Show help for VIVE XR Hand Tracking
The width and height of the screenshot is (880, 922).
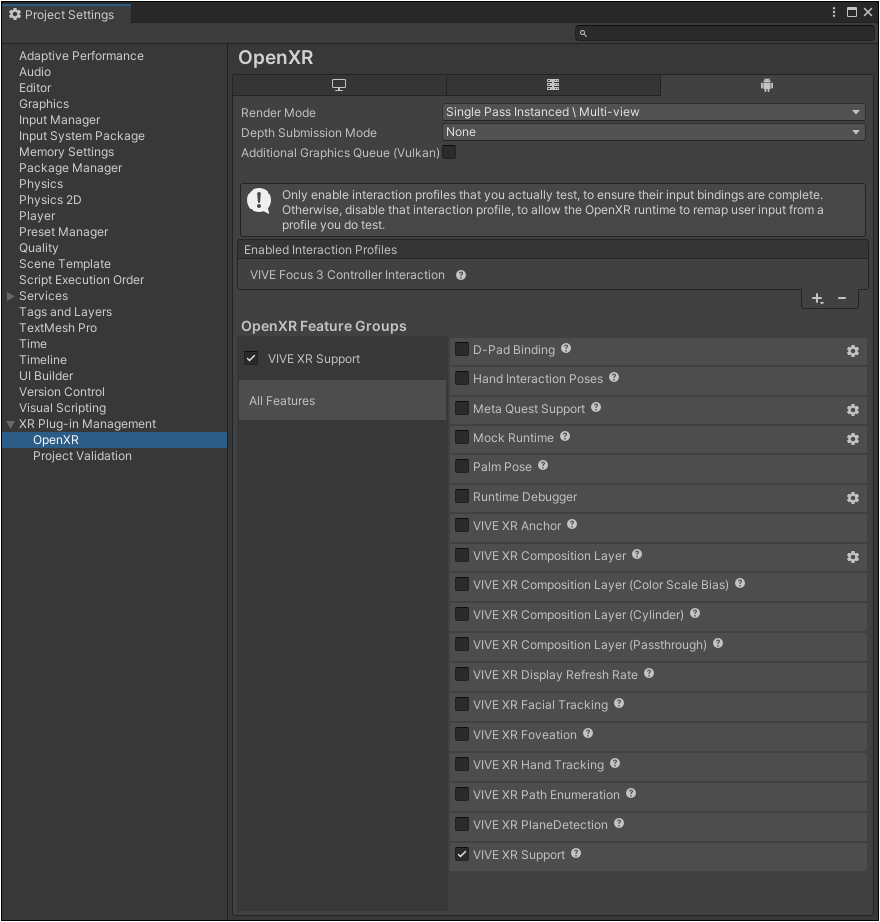click(x=615, y=763)
